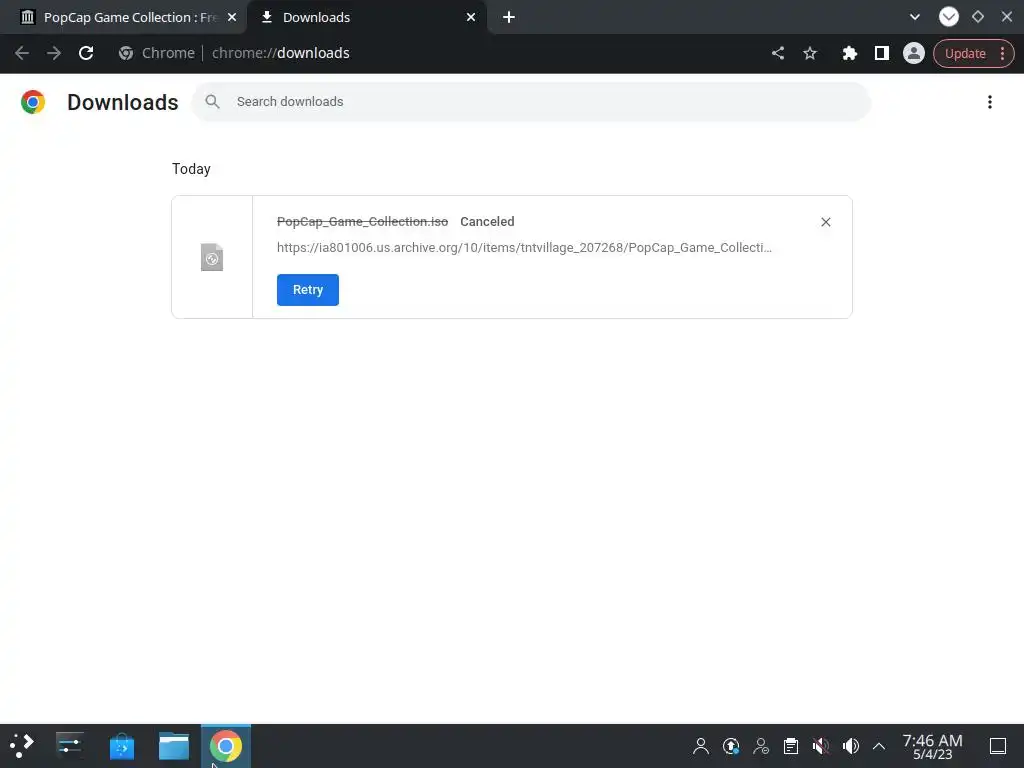Click the magnifier search icon

(x=212, y=102)
